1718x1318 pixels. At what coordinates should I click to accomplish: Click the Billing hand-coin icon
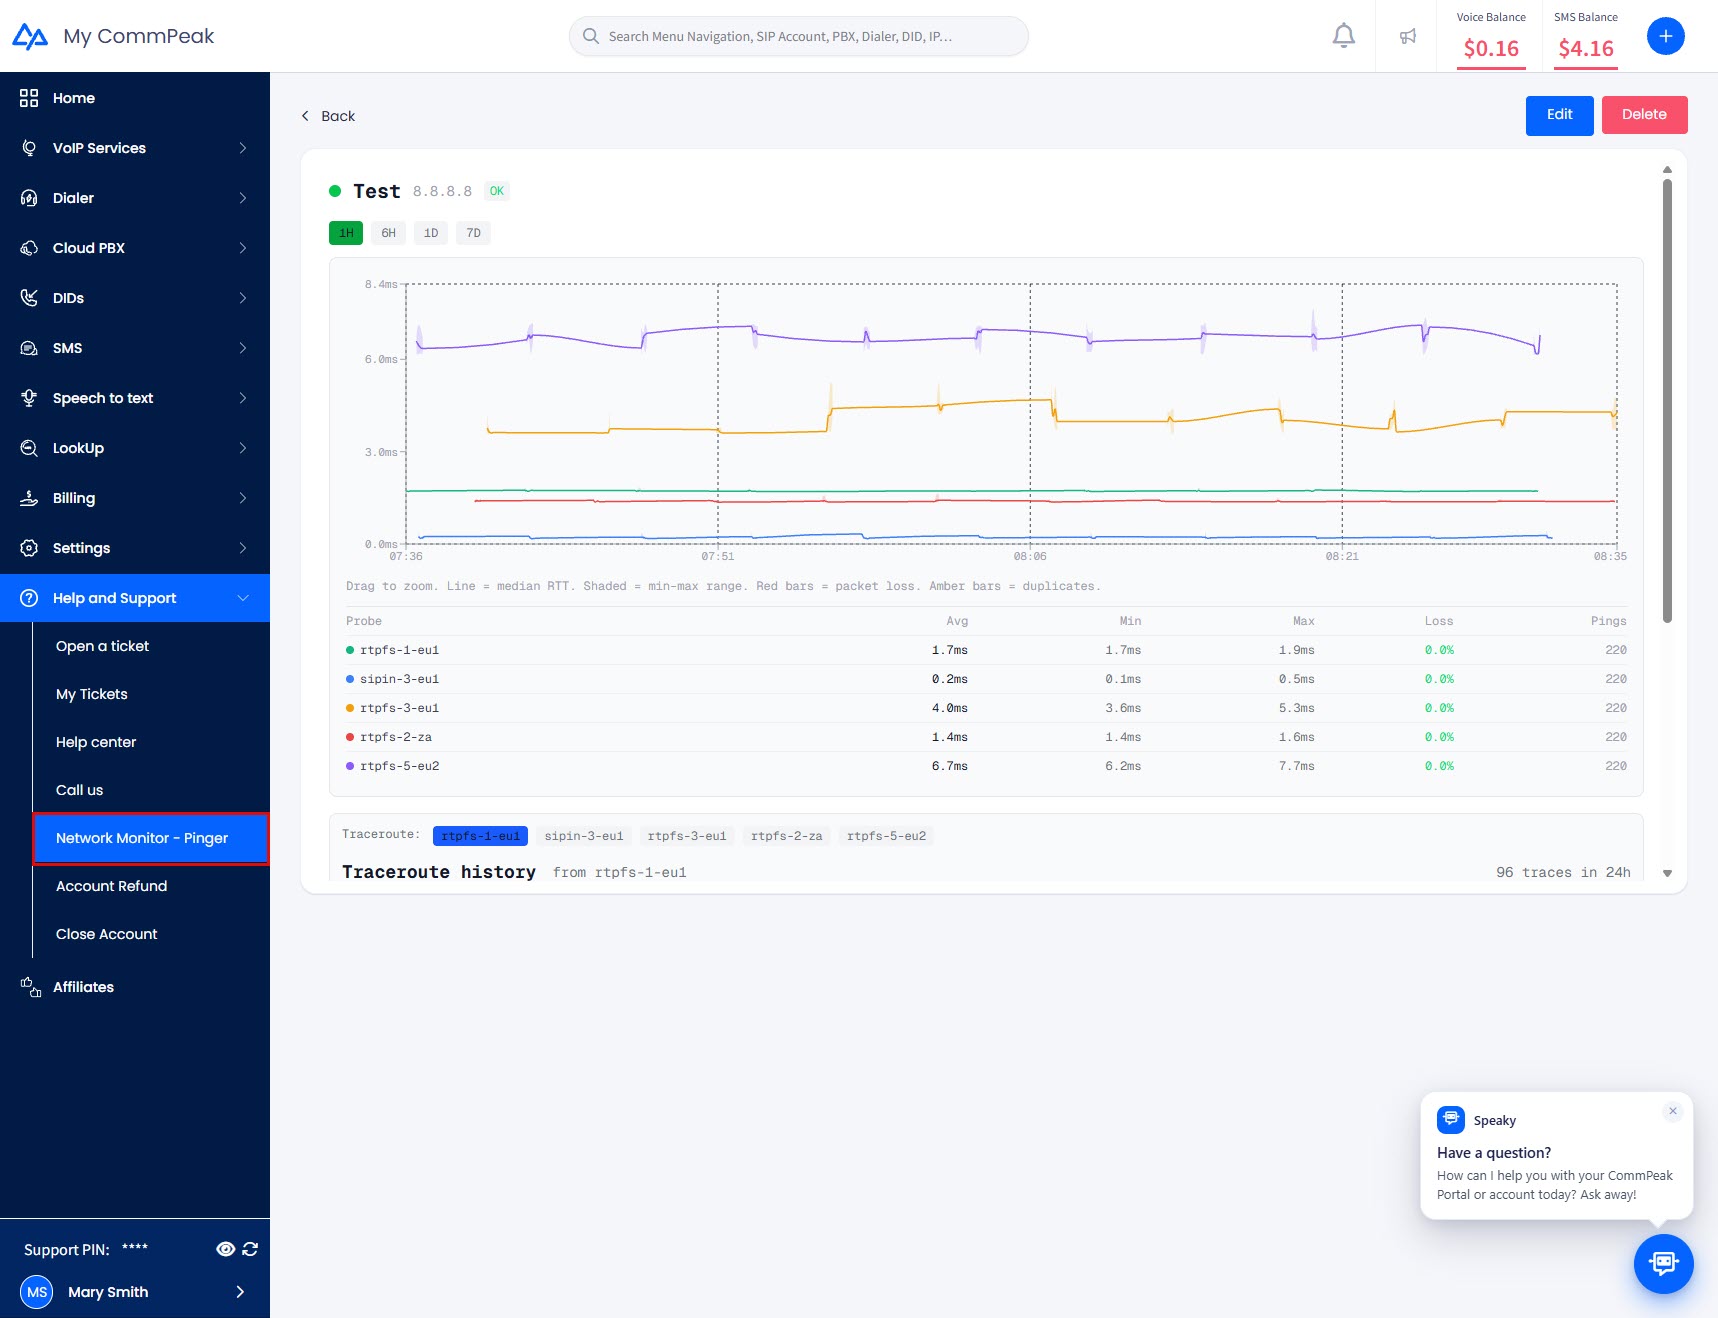[29, 498]
